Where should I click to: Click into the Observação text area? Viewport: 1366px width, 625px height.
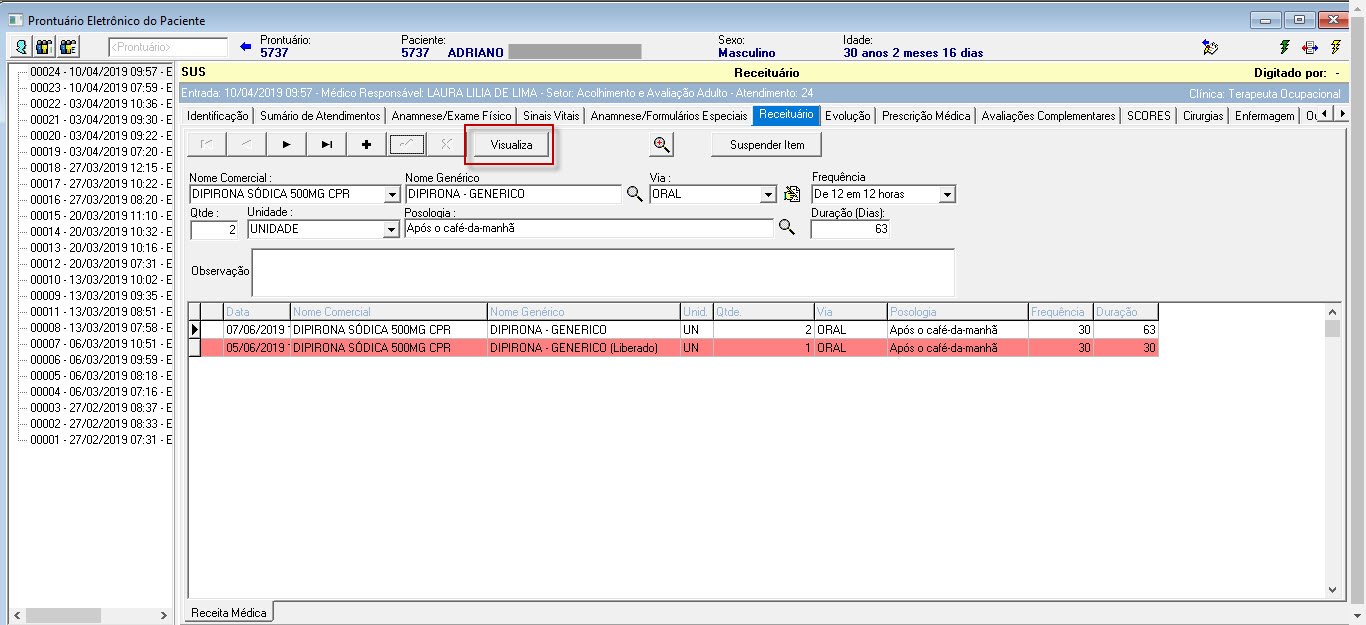coord(603,272)
